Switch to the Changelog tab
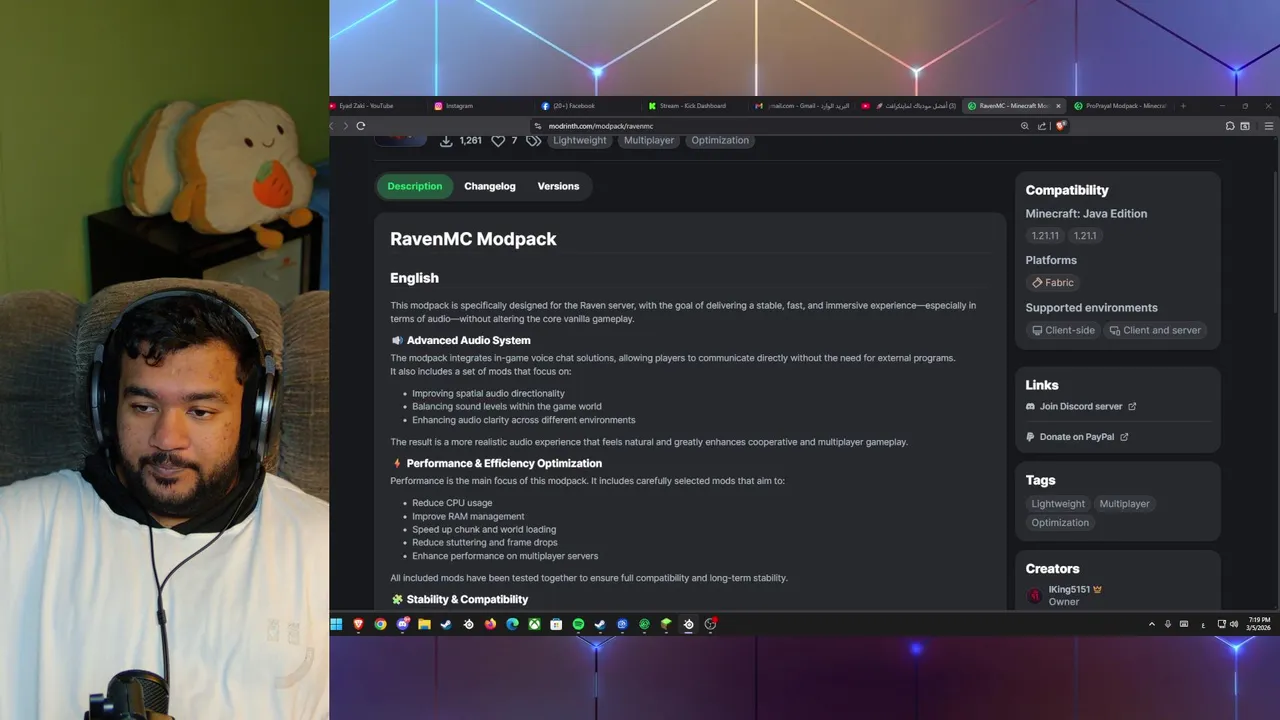1280x720 pixels. [490, 186]
